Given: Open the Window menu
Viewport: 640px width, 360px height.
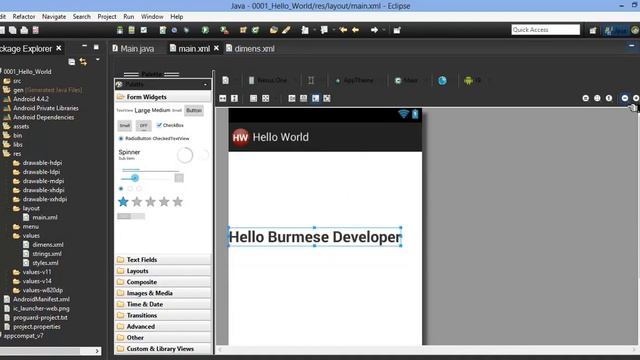Looking at the screenshot, I should point(152,16).
